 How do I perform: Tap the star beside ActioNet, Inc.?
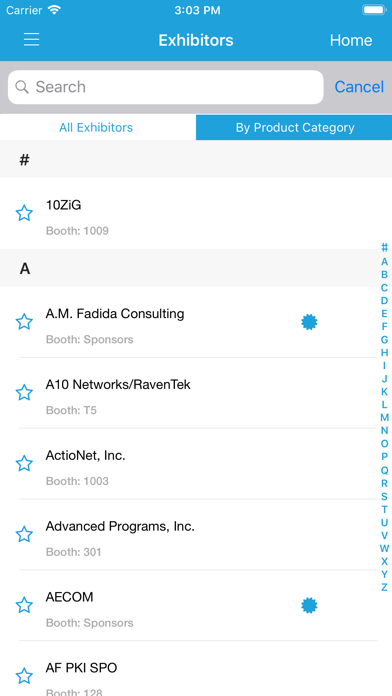tap(24, 464)
